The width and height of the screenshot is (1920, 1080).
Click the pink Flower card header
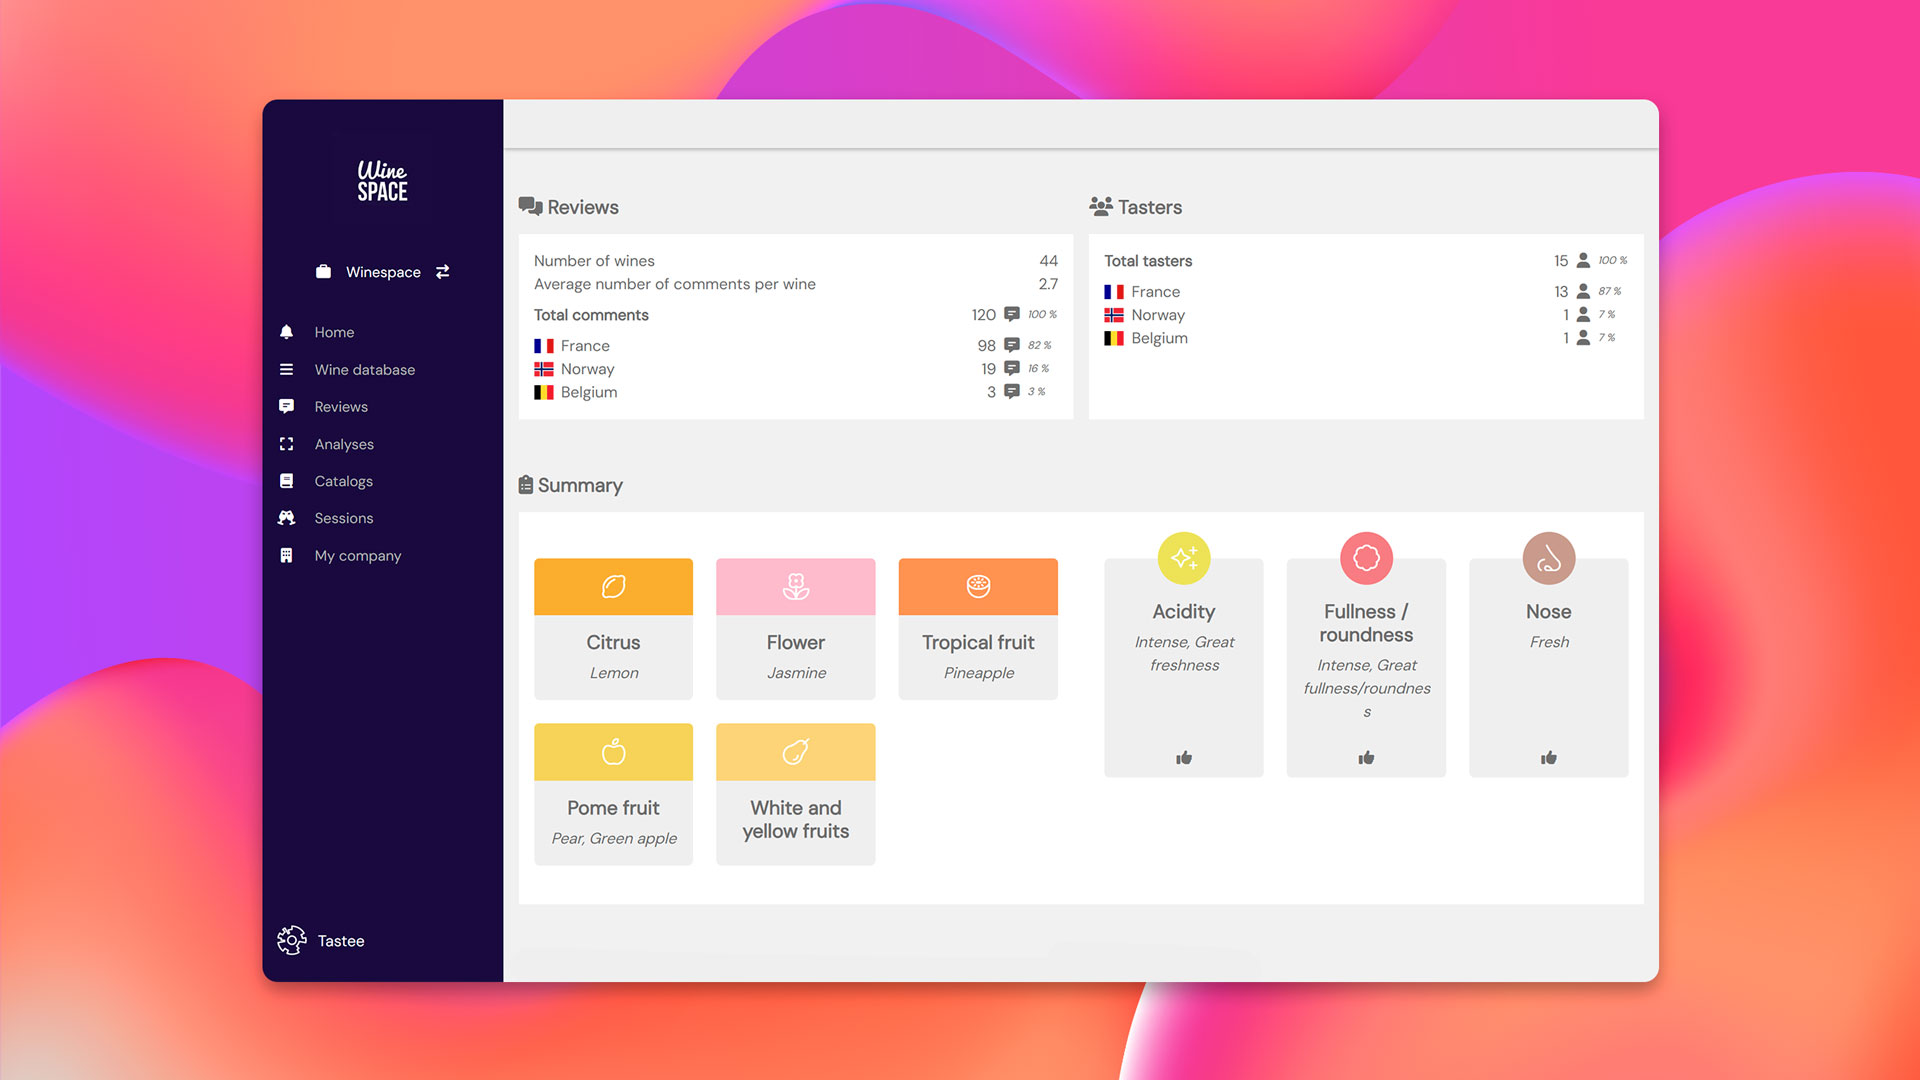click(795, 587)
